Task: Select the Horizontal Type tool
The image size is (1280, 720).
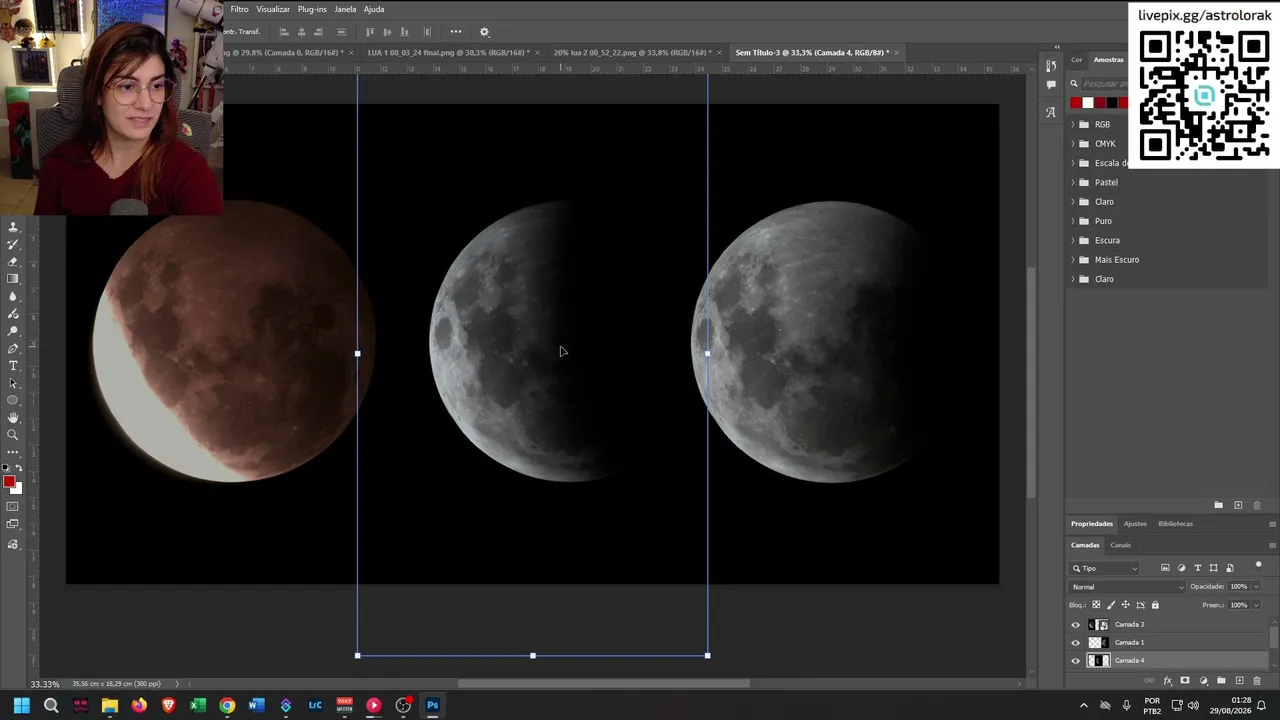Action: tap(13, 366)
